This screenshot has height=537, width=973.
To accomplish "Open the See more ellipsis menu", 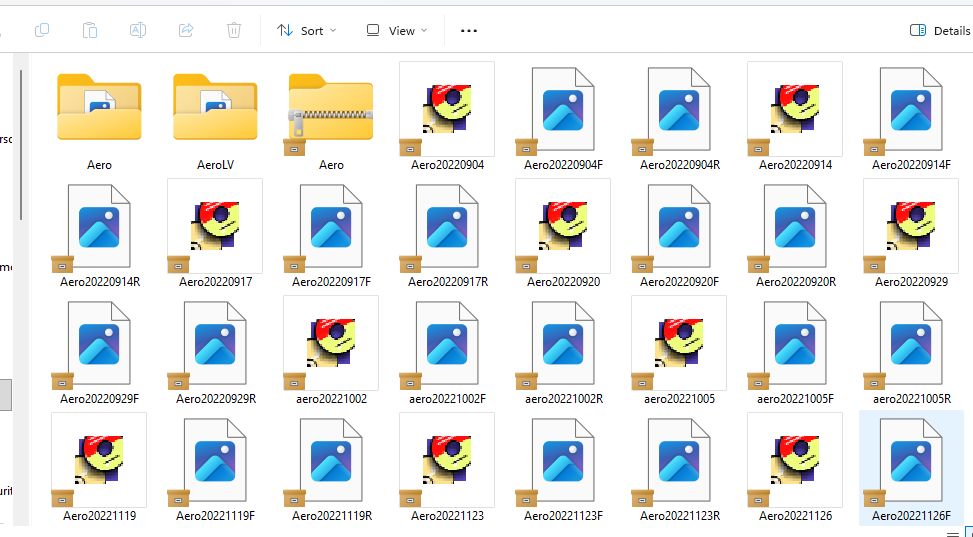I will (x=469, y=30).
